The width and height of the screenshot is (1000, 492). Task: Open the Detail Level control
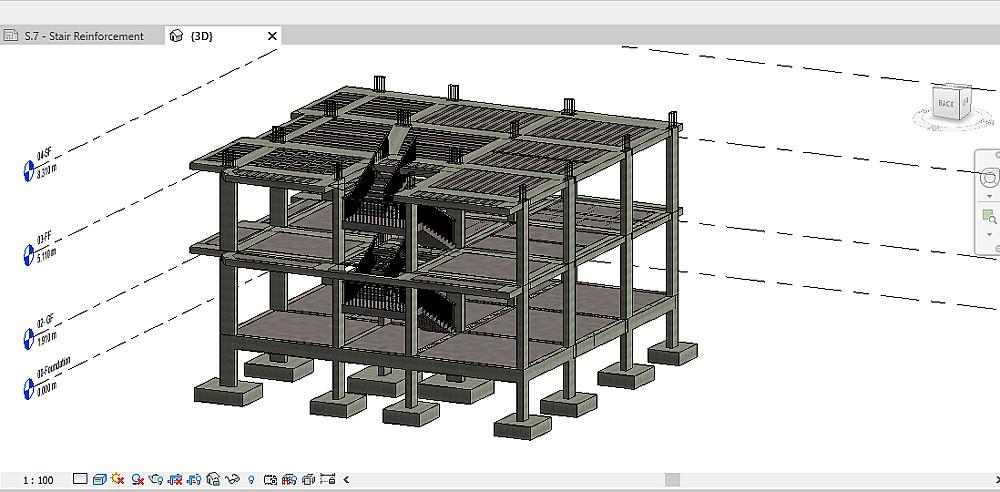click(x=80, y=480)
